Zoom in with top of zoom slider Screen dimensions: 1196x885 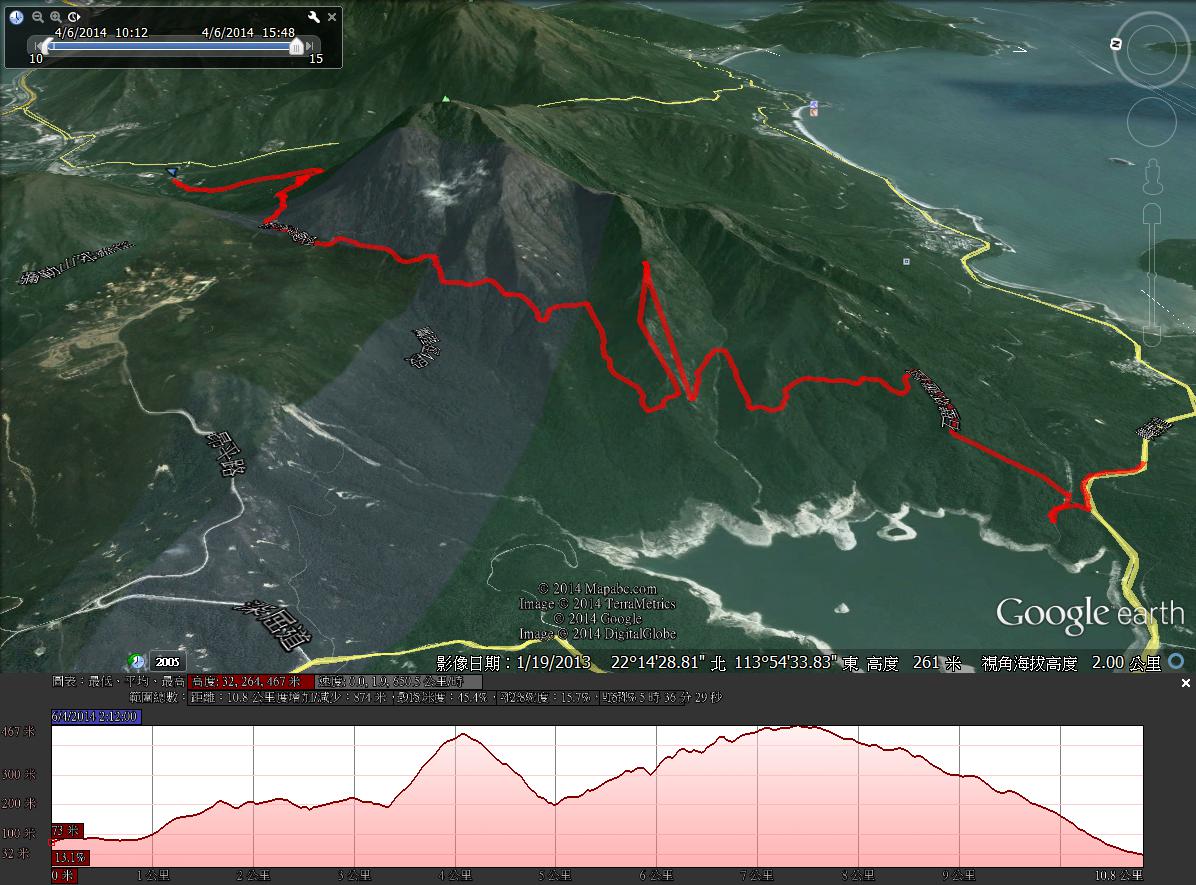1152,213
